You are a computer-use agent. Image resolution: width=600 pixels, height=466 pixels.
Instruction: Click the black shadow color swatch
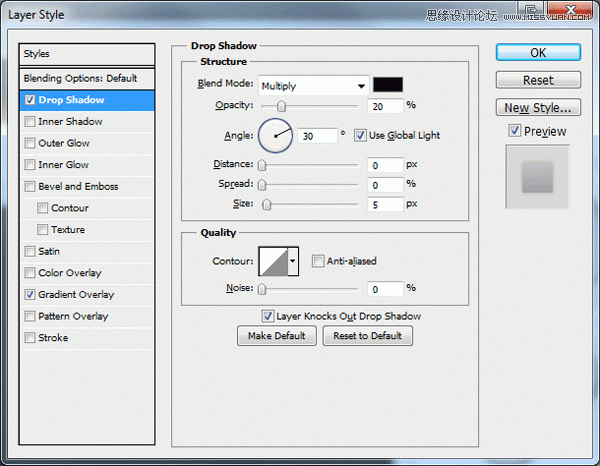pos(388,85)
